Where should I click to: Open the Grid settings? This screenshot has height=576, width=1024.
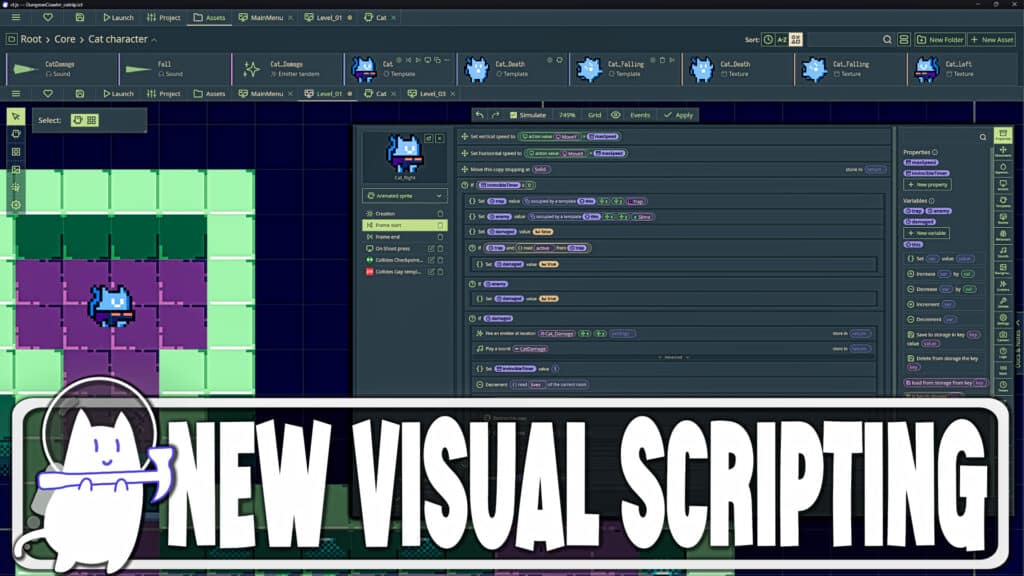tap(594, 115)
